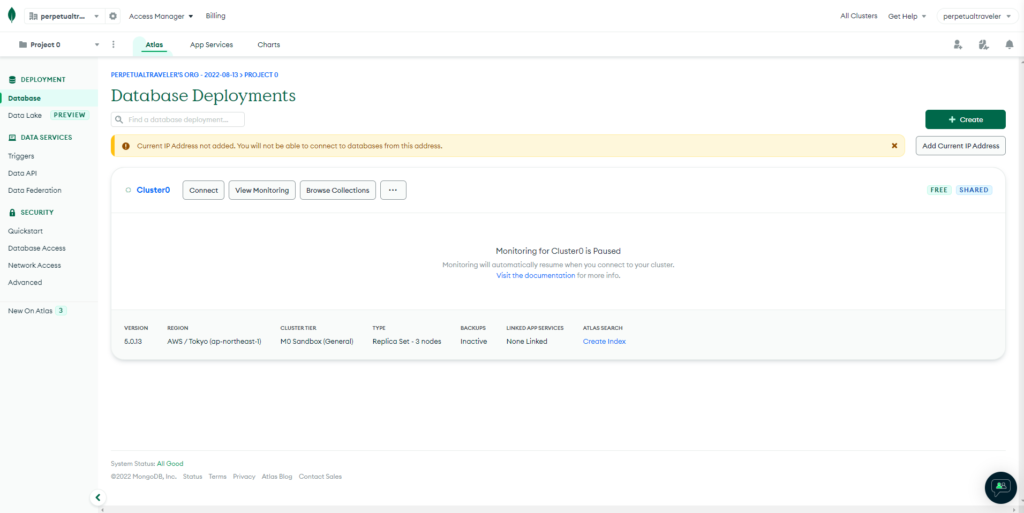Click the All Good system status link
The height and width of the screenshot is (513, 1024).
point(170,463)
